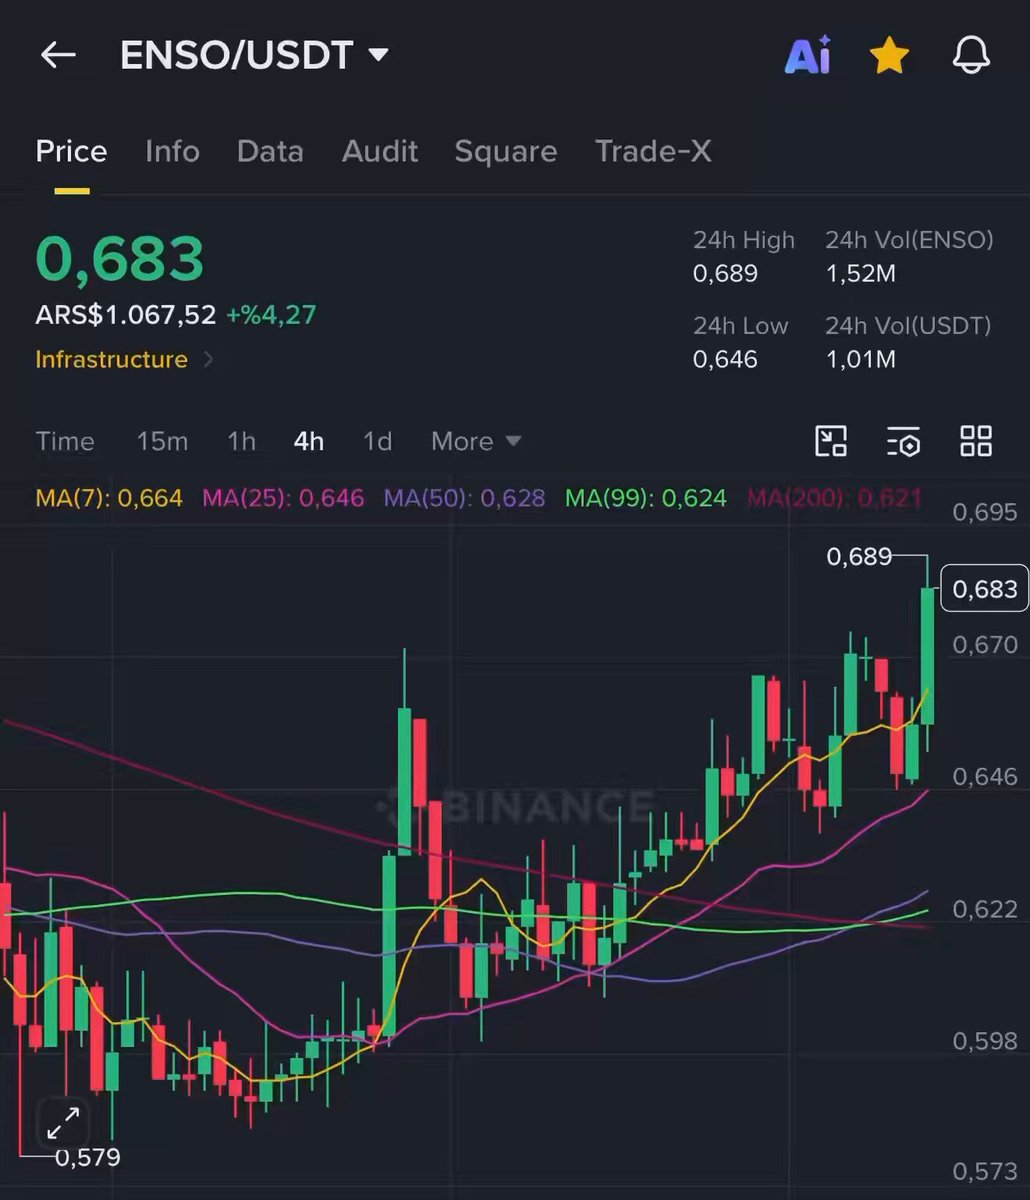1030x1200 pixels.
Task: Tap the MA(200) indicator value
Action: 834,497
